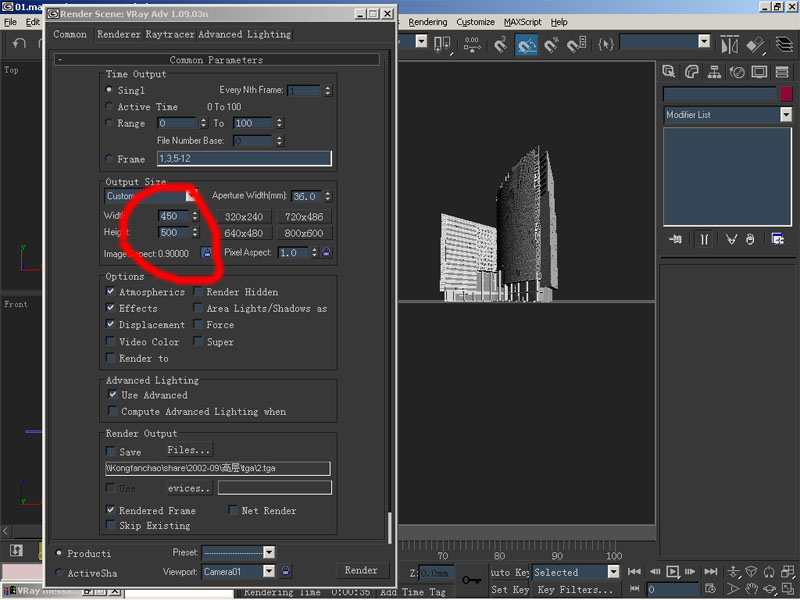Open the Viewport Camera01 dropdown
800x600 pixels.
(x=268, y=572)
